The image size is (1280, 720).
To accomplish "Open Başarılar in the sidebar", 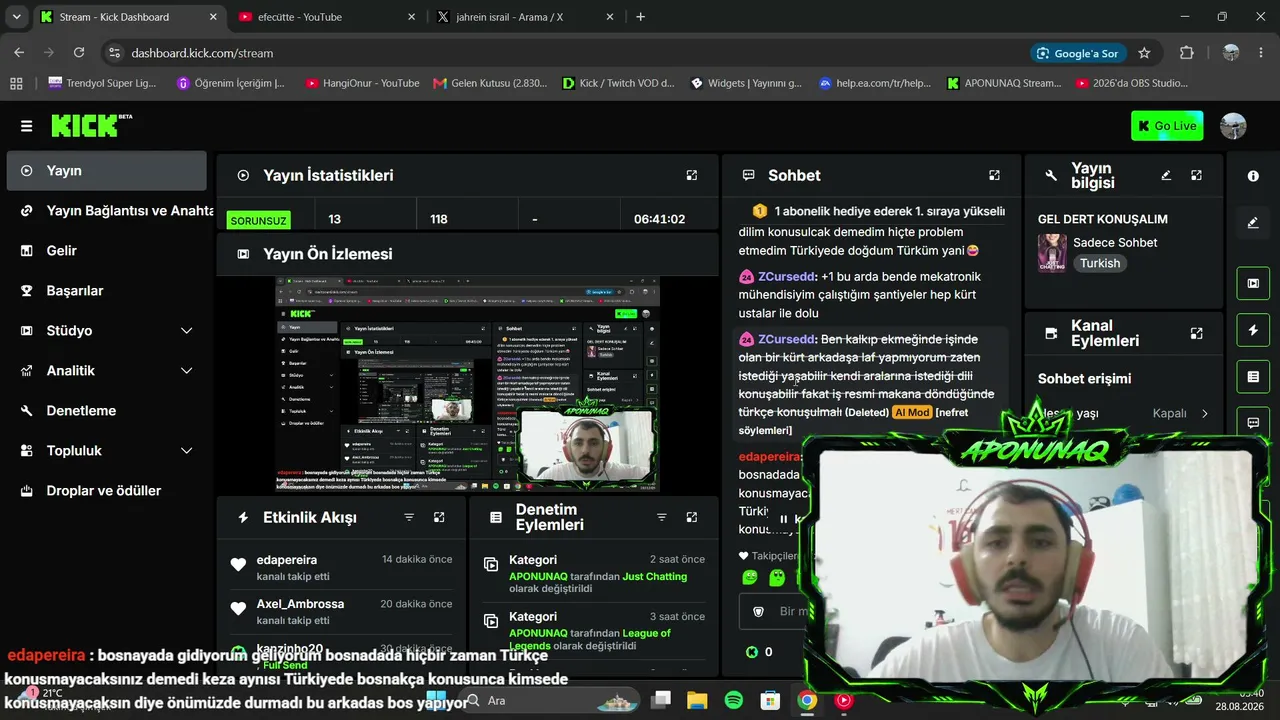I will [x=107, y=291].
